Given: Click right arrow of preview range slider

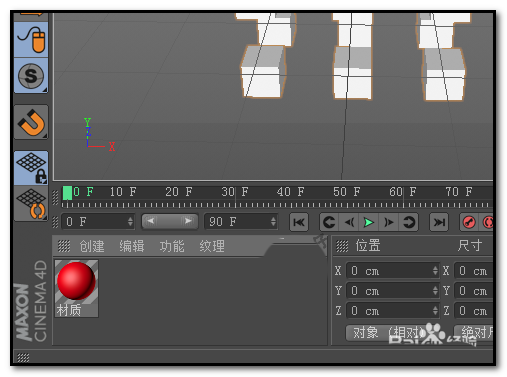Looking at the screenshot, I should pos(188,221).
